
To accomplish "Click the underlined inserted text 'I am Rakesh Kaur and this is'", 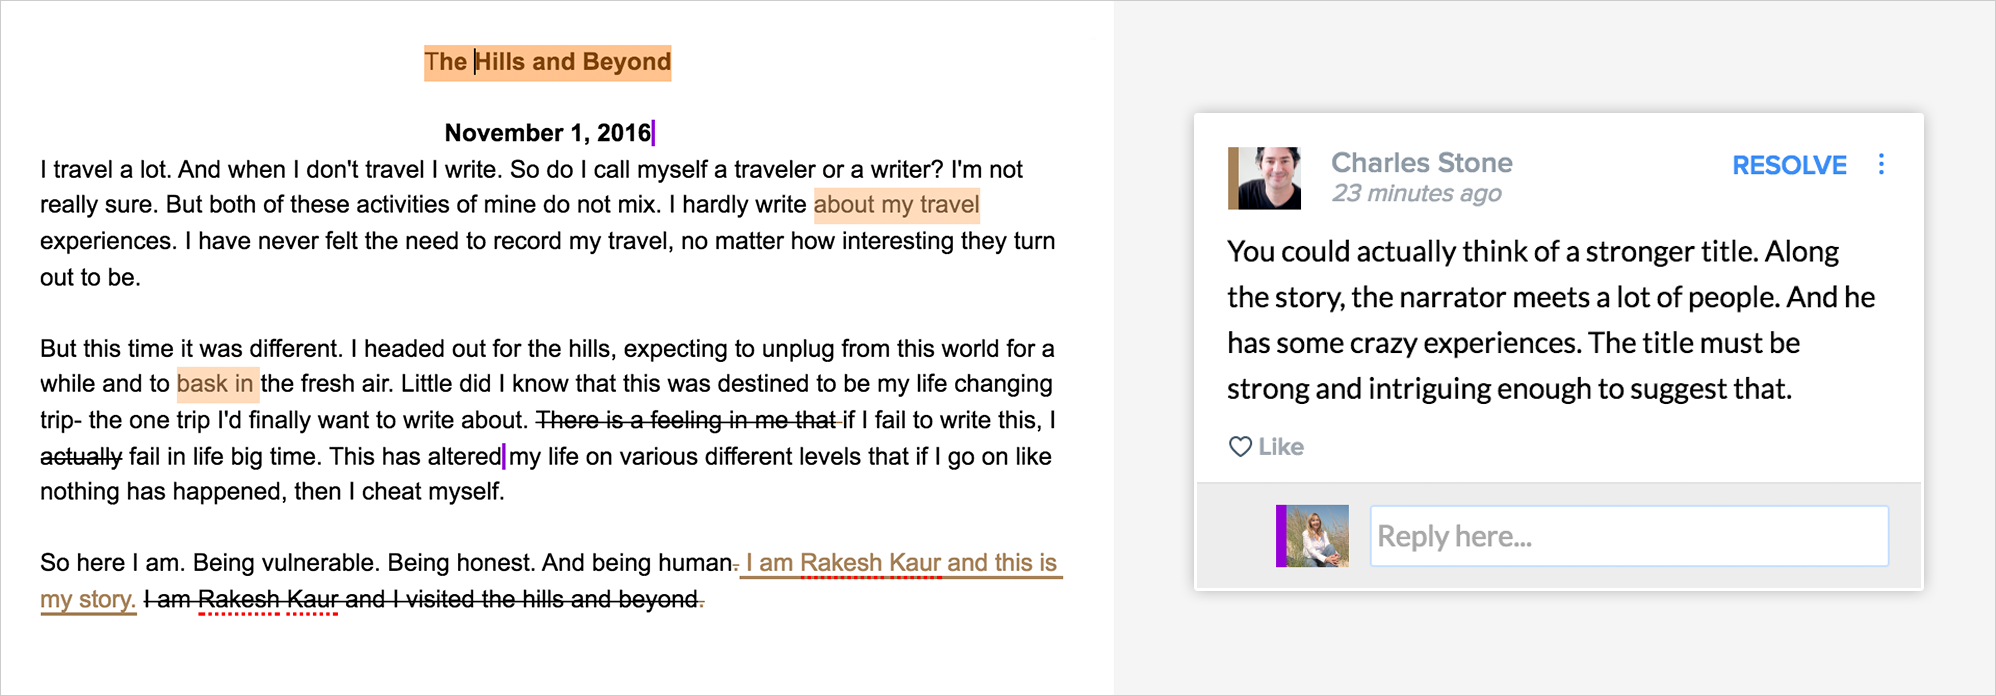I will [900, 563].
